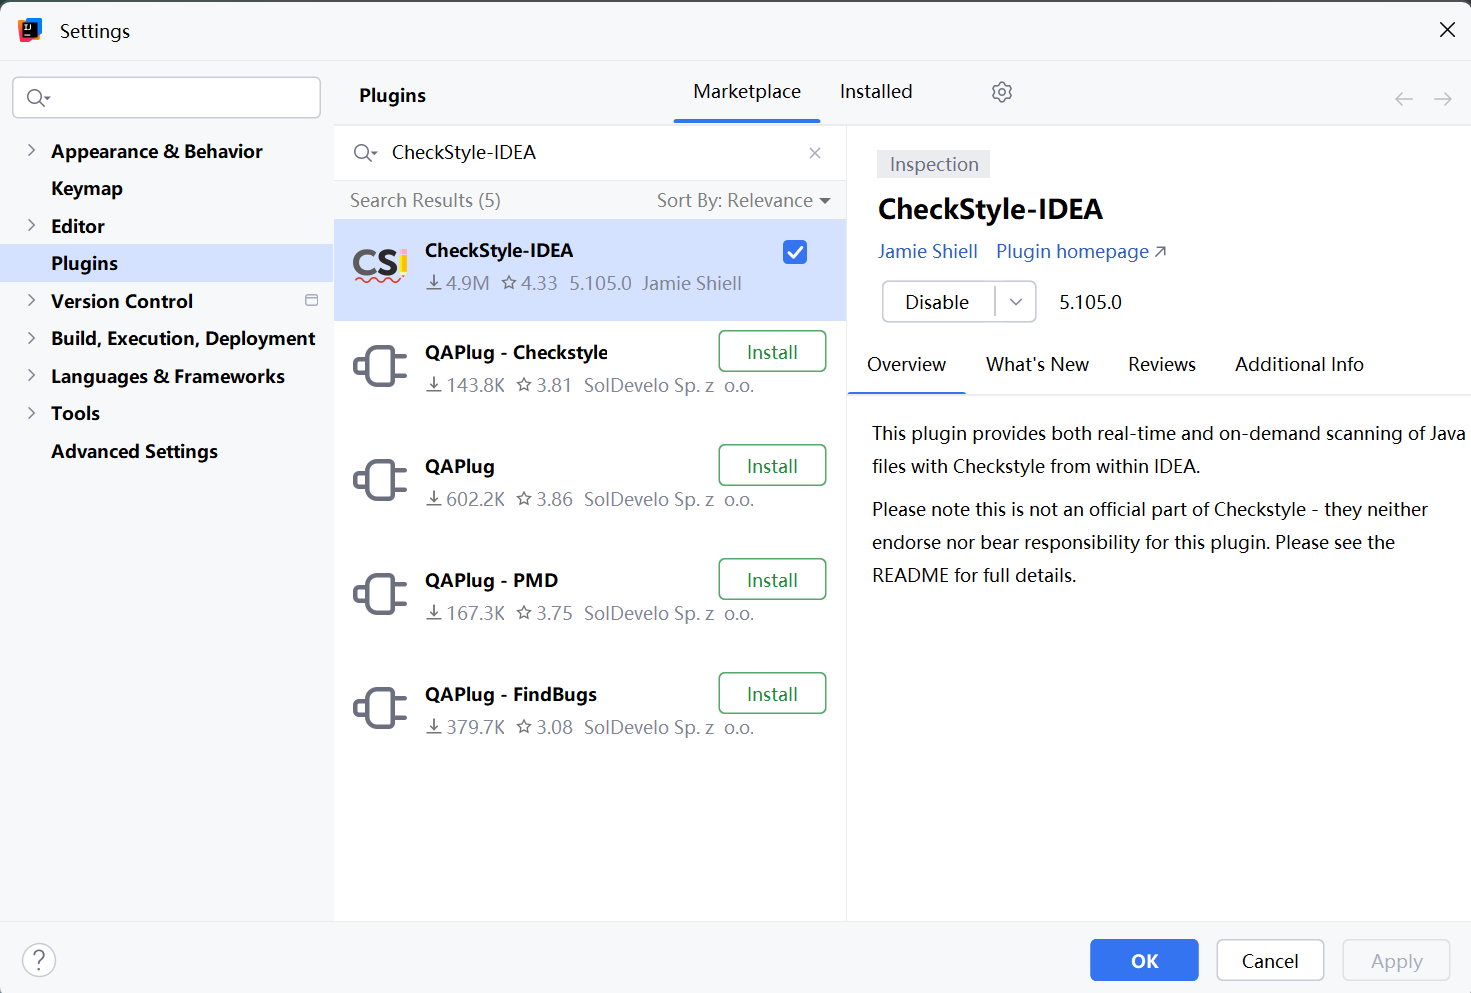1471x993 pixels.
Task: Select the QAPlug - Checkstyle result title
Action: (x=516, y=352)
